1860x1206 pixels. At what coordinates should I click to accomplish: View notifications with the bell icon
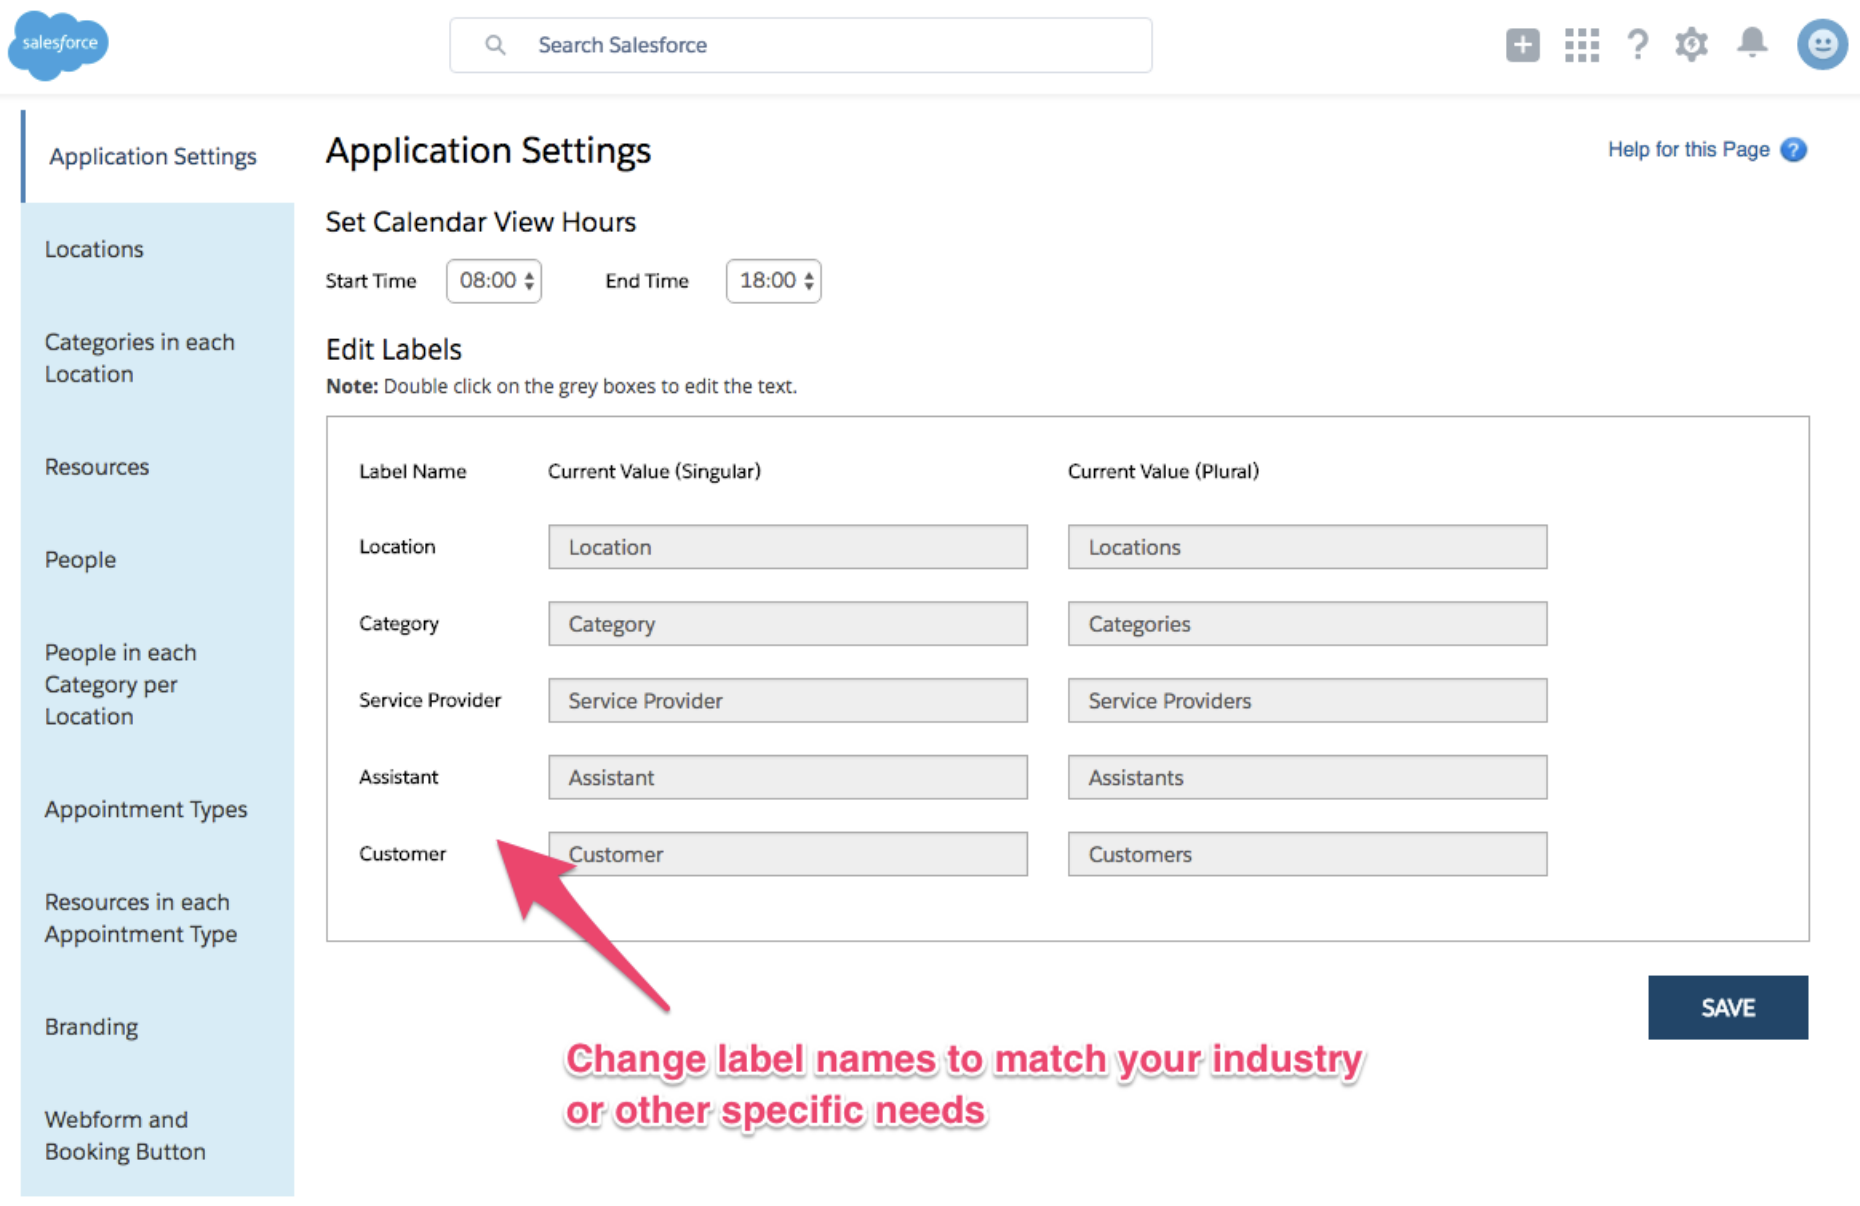[1751, 43]
